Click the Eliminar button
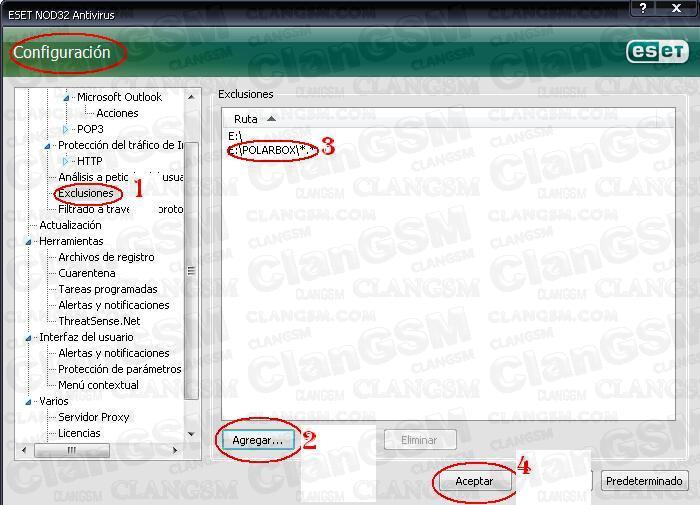Viewport: 700px width, 505px height. [x=420, y=440]
